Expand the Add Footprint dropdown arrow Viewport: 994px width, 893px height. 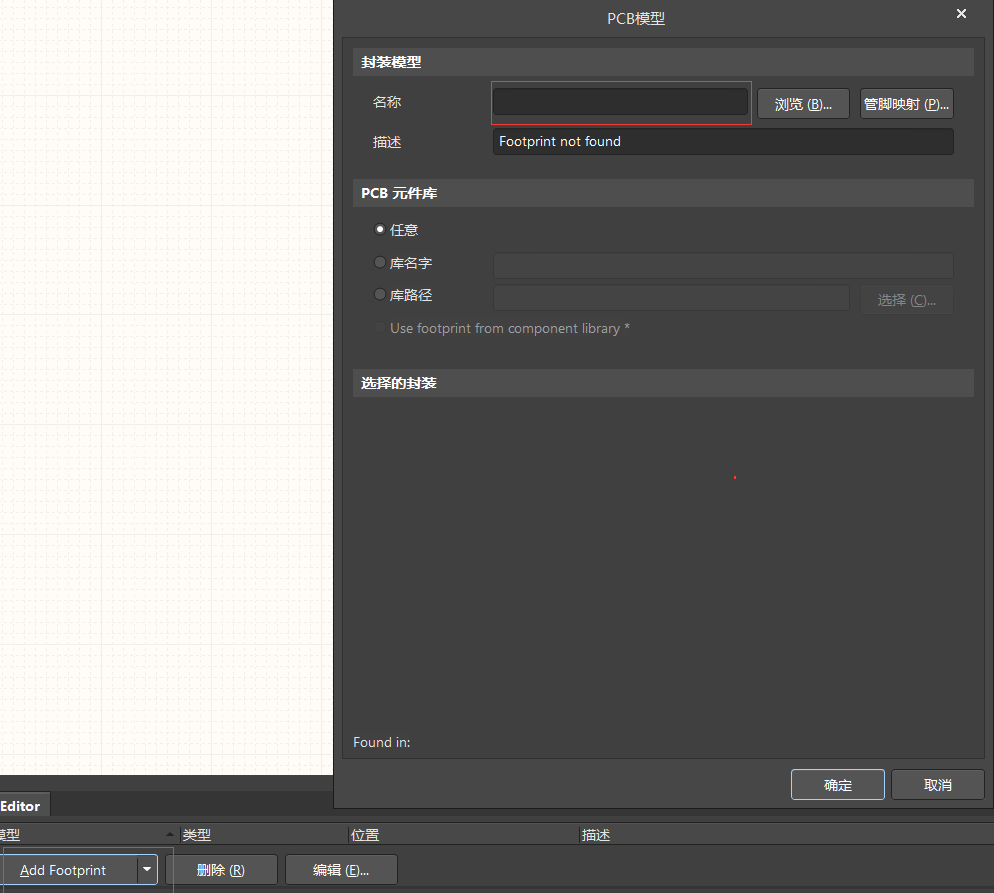[x=147, y=870]
